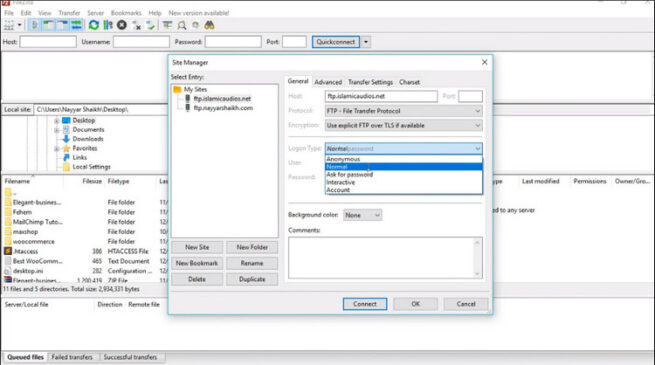
Task: Select the General tab
Action: coord(298,81)
